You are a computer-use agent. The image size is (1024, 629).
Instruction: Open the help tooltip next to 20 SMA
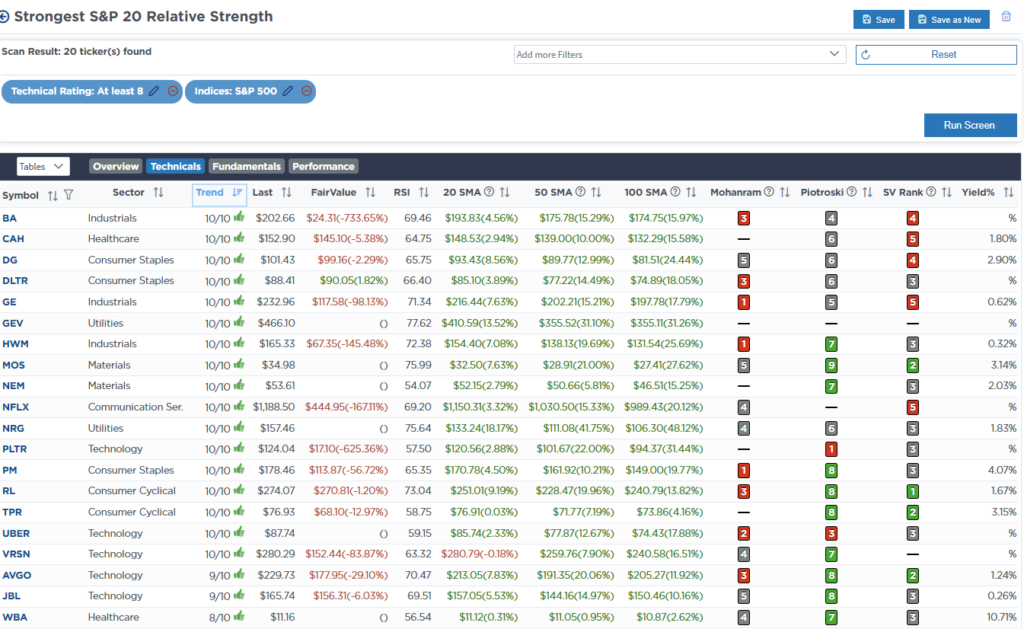tap(487, 193)
